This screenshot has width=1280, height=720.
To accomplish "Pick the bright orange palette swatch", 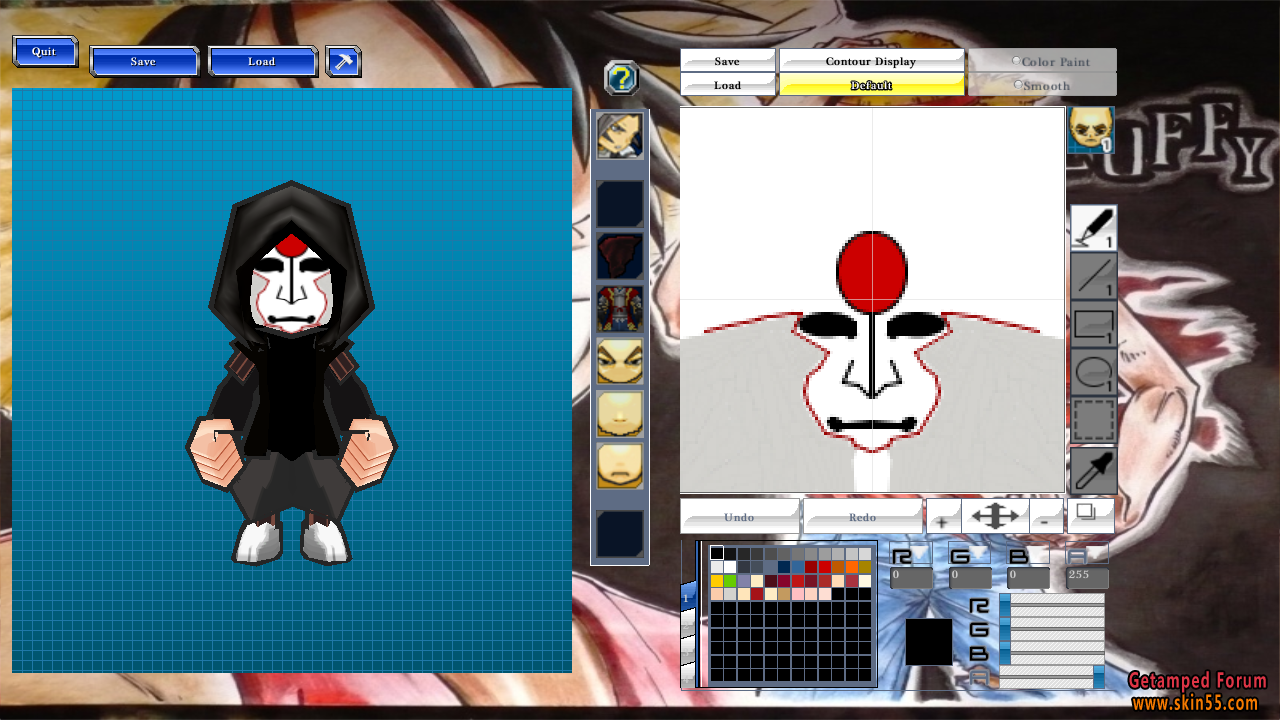I will pyautogui.click(x=852, y=567).
